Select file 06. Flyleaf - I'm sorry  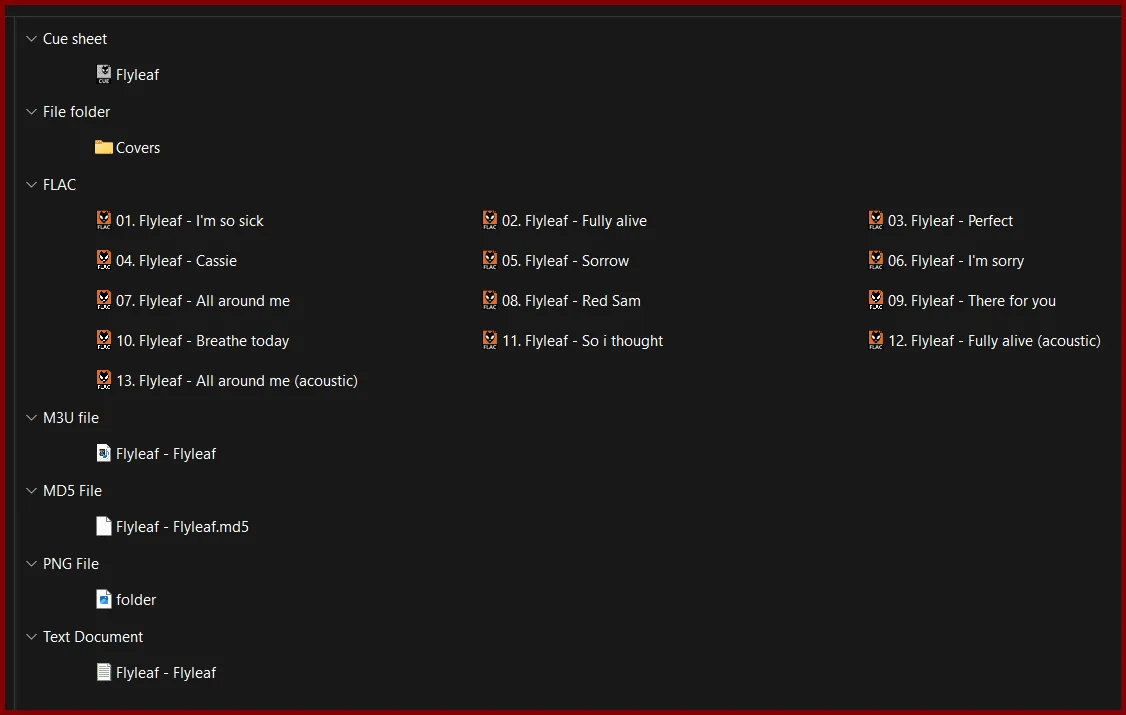(x=956, y=261)
